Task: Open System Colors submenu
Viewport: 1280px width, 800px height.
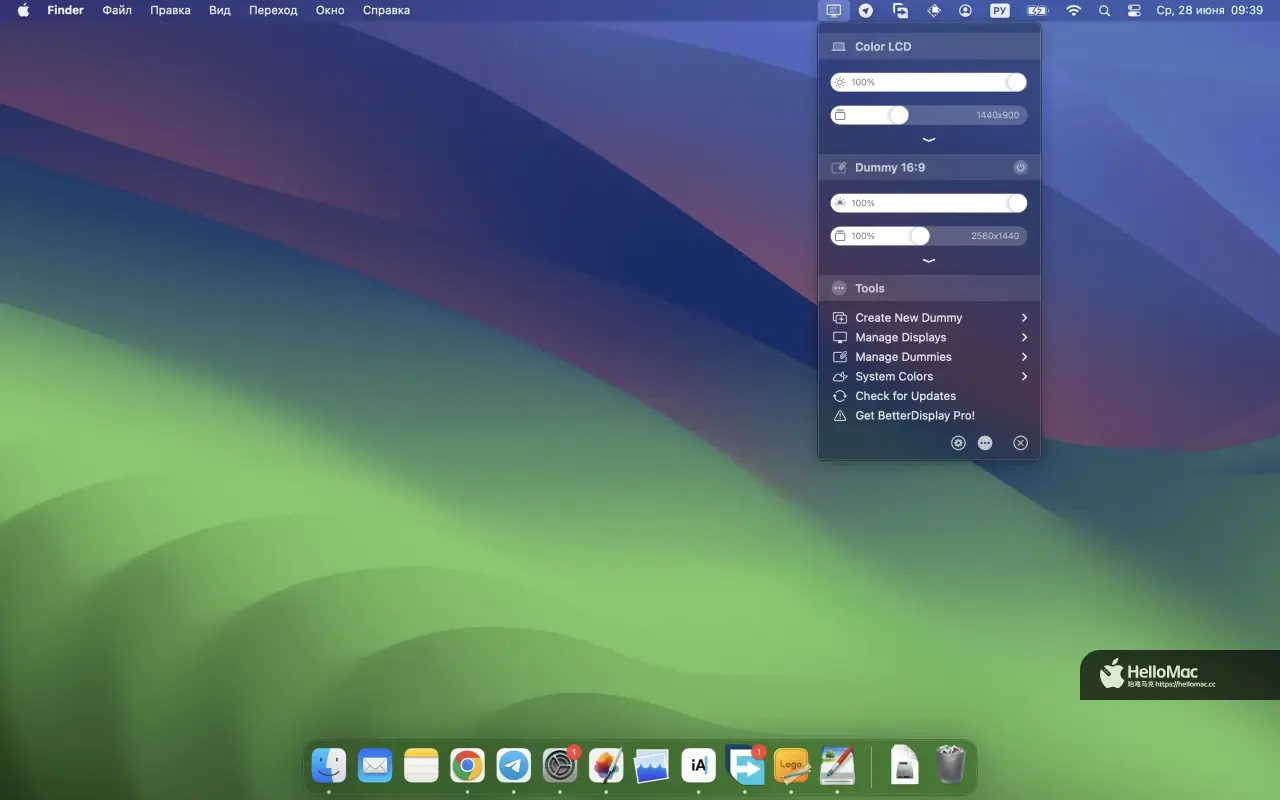Action: 930,377
